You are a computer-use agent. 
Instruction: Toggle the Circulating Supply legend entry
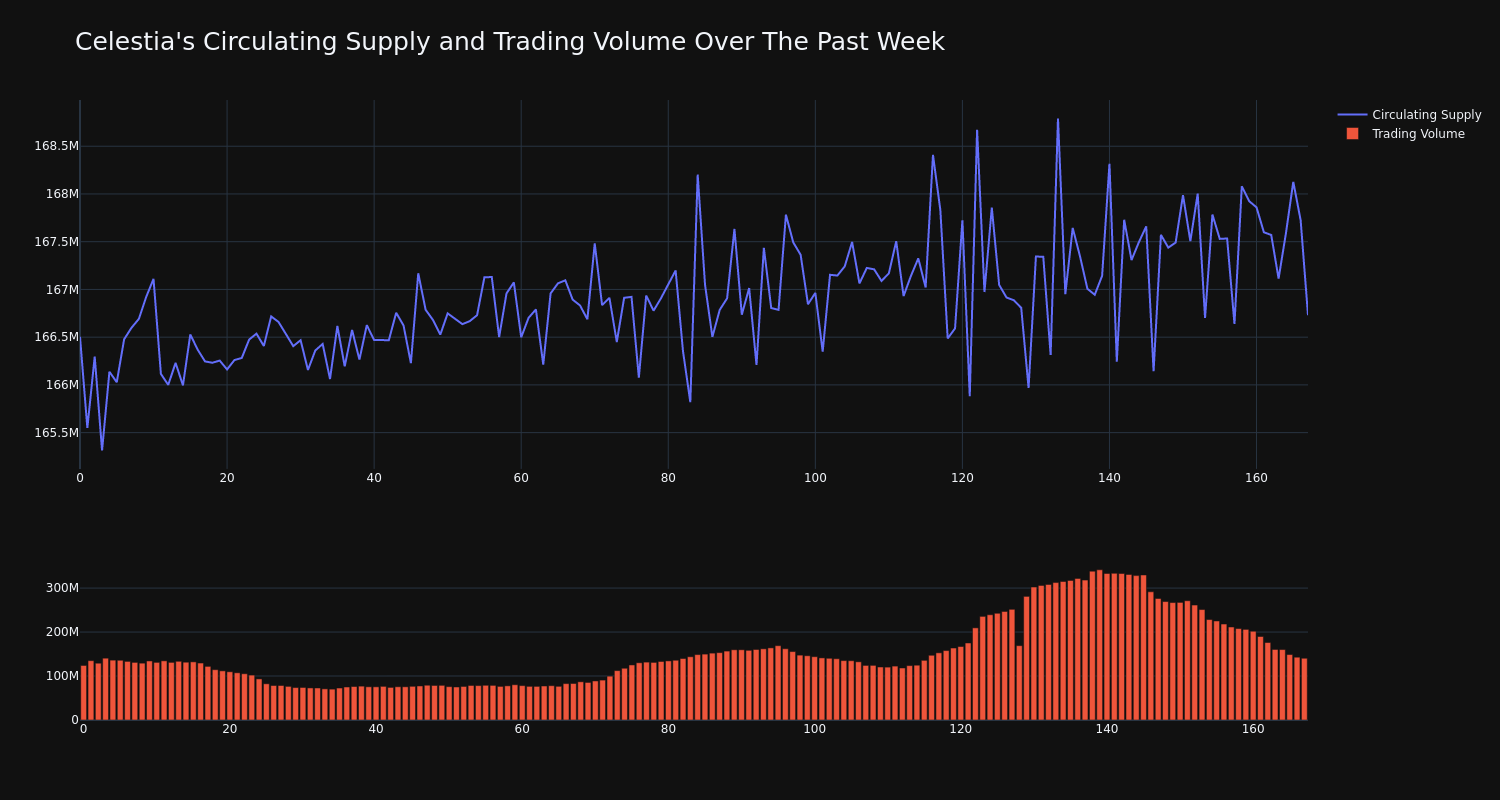1409,115
